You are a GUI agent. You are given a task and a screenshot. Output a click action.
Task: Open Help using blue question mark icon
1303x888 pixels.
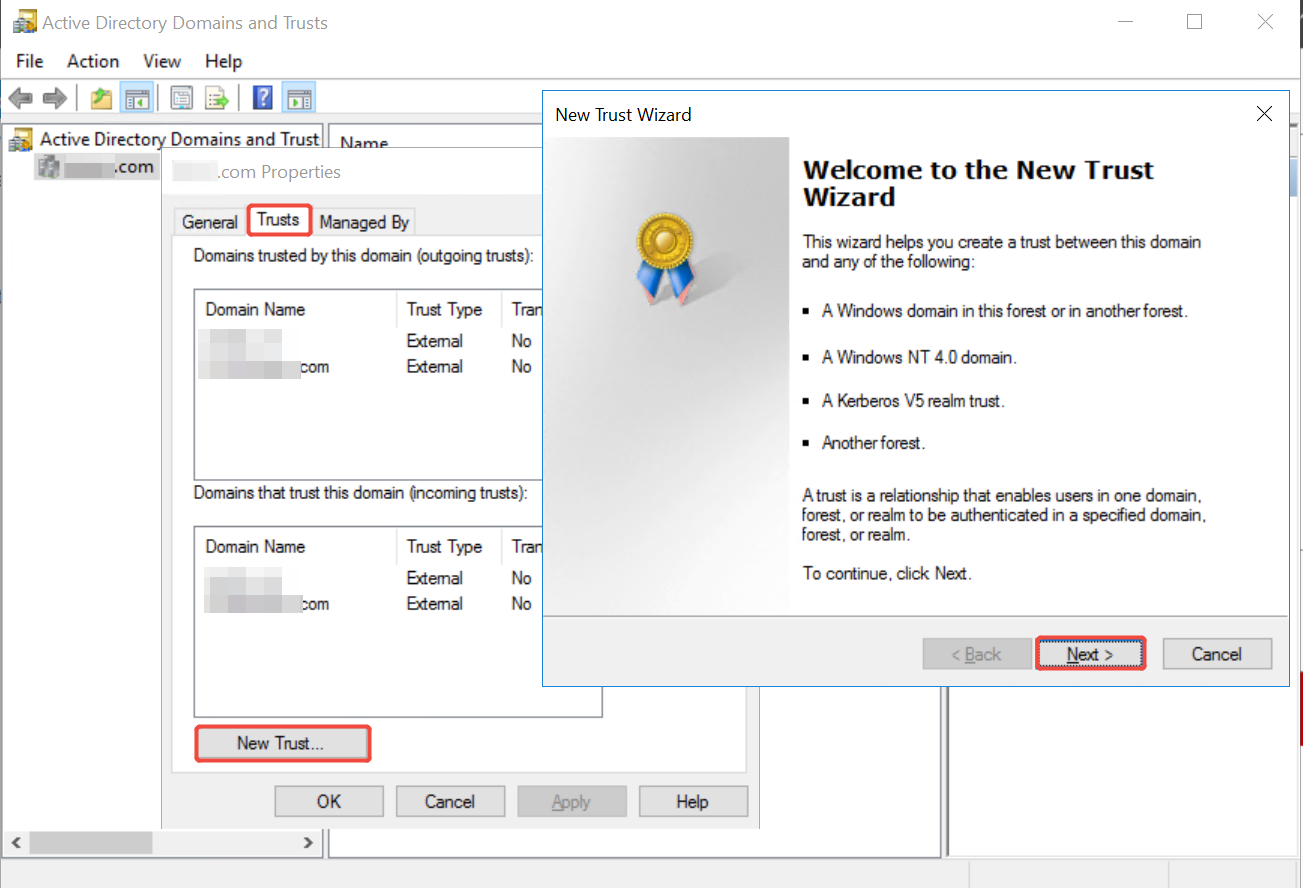tap(263, 98)
